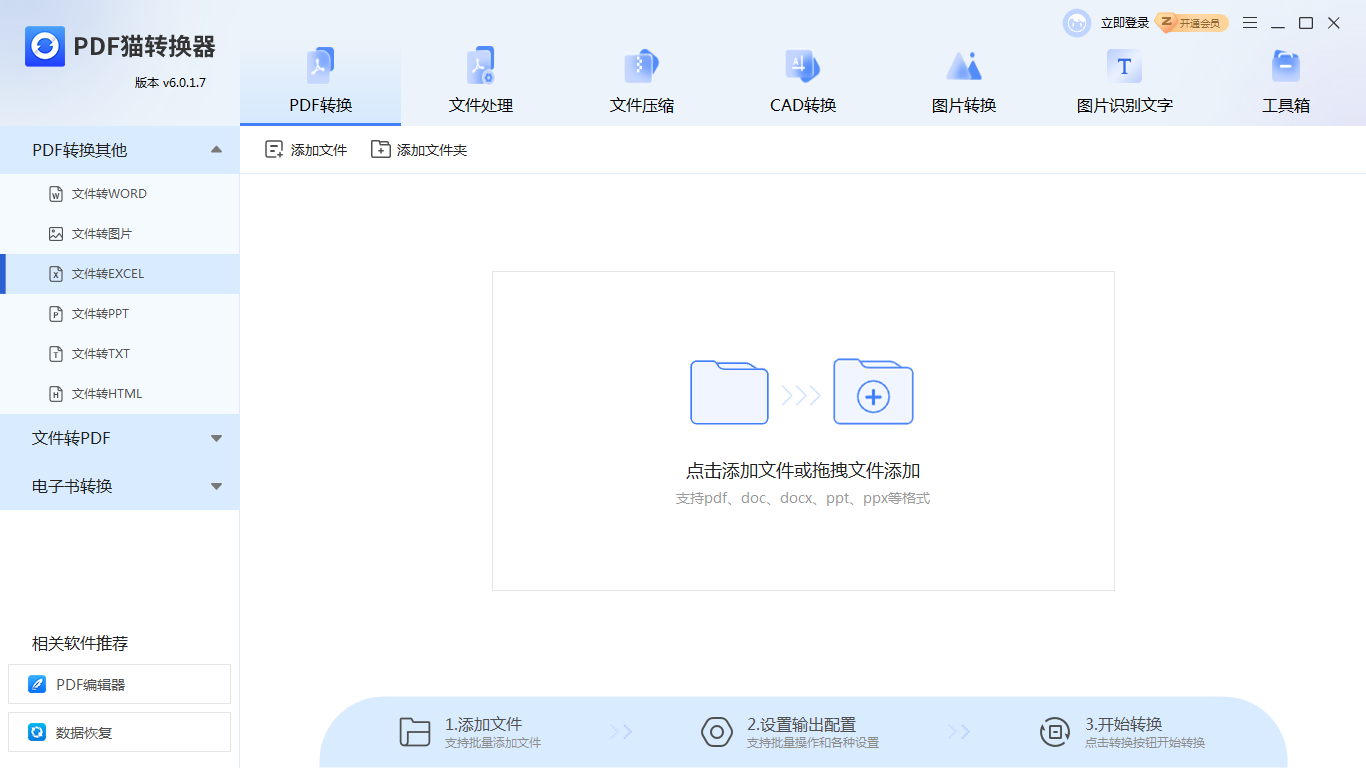1366x768 pixels.
Task: Open the 工具箱 tab icon
Action: click(x=1286, y=66)
